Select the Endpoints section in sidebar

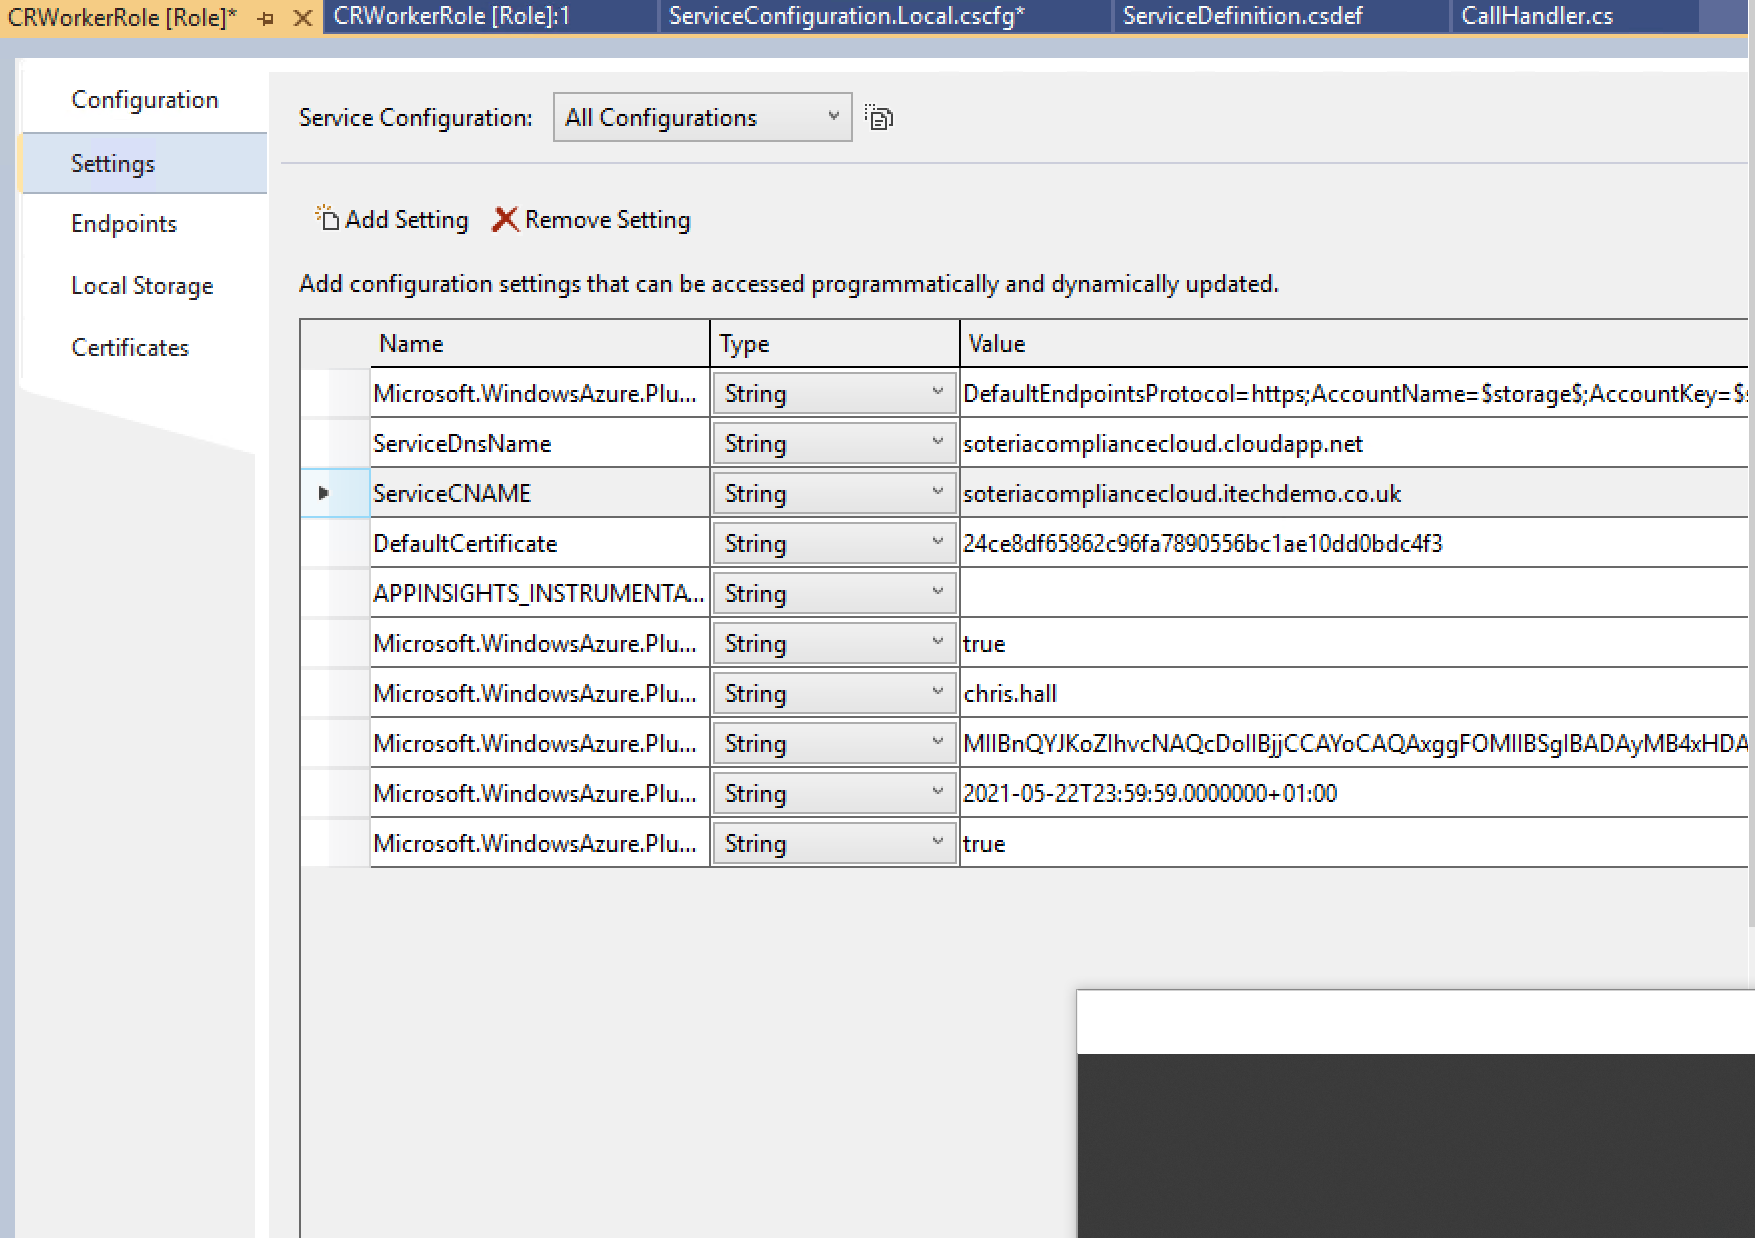click(x=124, y=224)
